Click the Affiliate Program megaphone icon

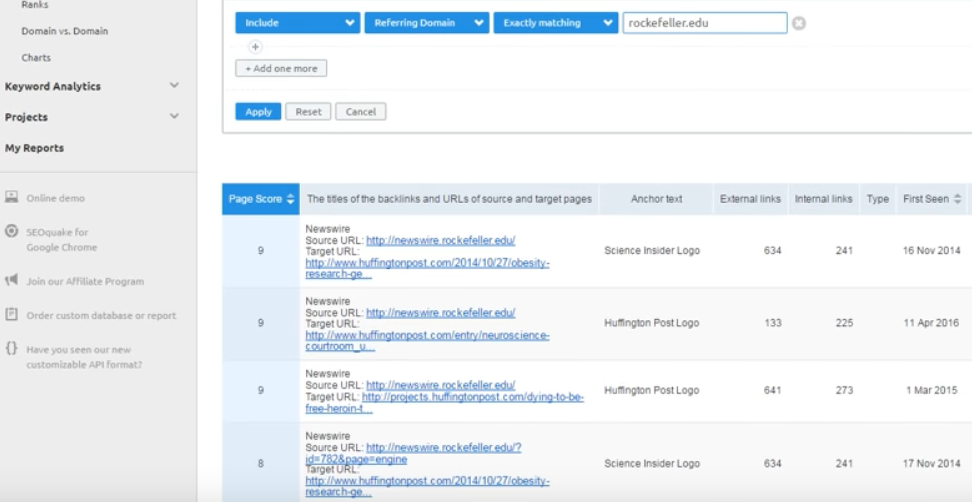tap(11, 281)
